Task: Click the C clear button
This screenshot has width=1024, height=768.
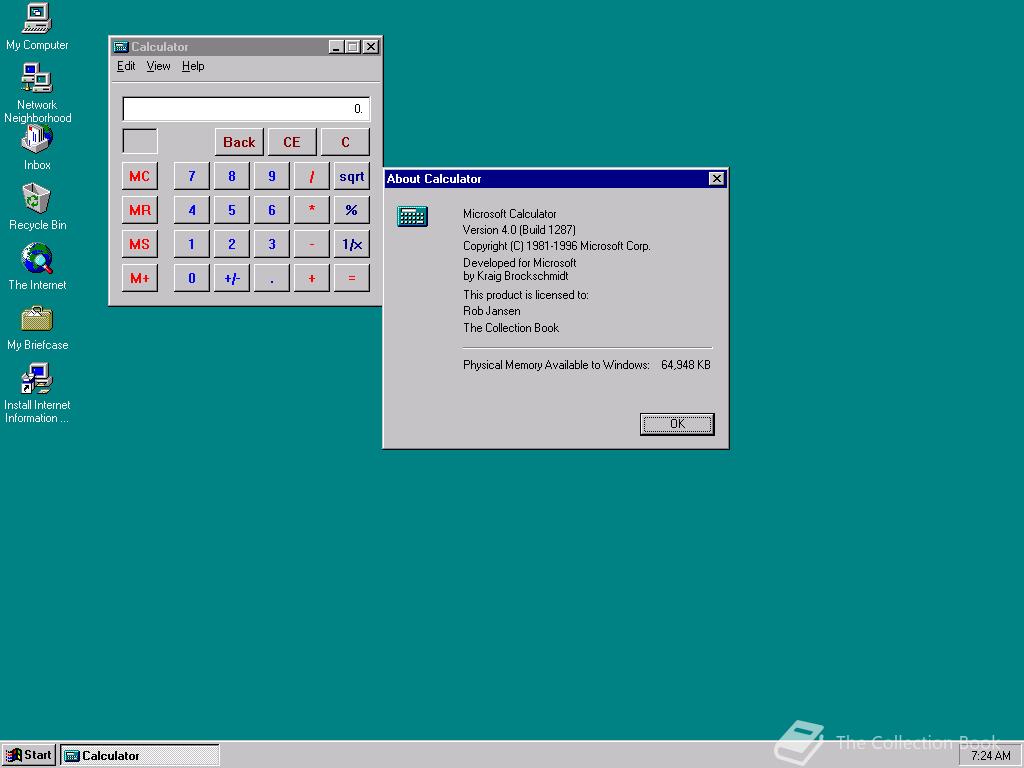Action: (345, 142)
